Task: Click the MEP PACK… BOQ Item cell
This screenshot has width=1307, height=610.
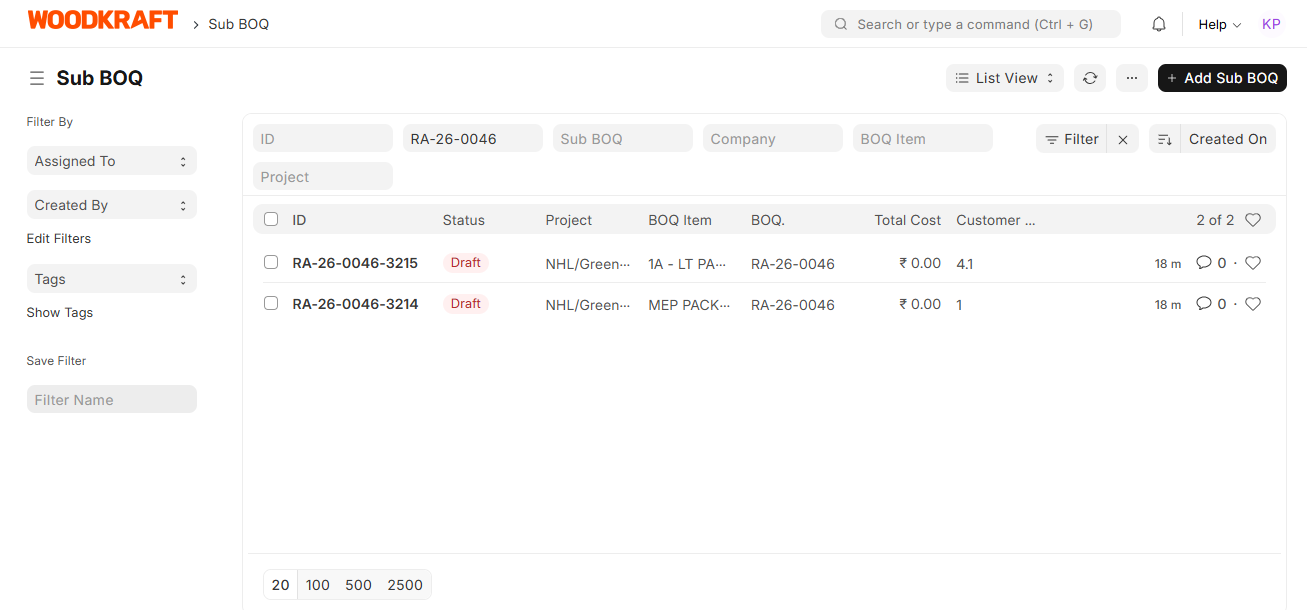Action: coord(690,305)
